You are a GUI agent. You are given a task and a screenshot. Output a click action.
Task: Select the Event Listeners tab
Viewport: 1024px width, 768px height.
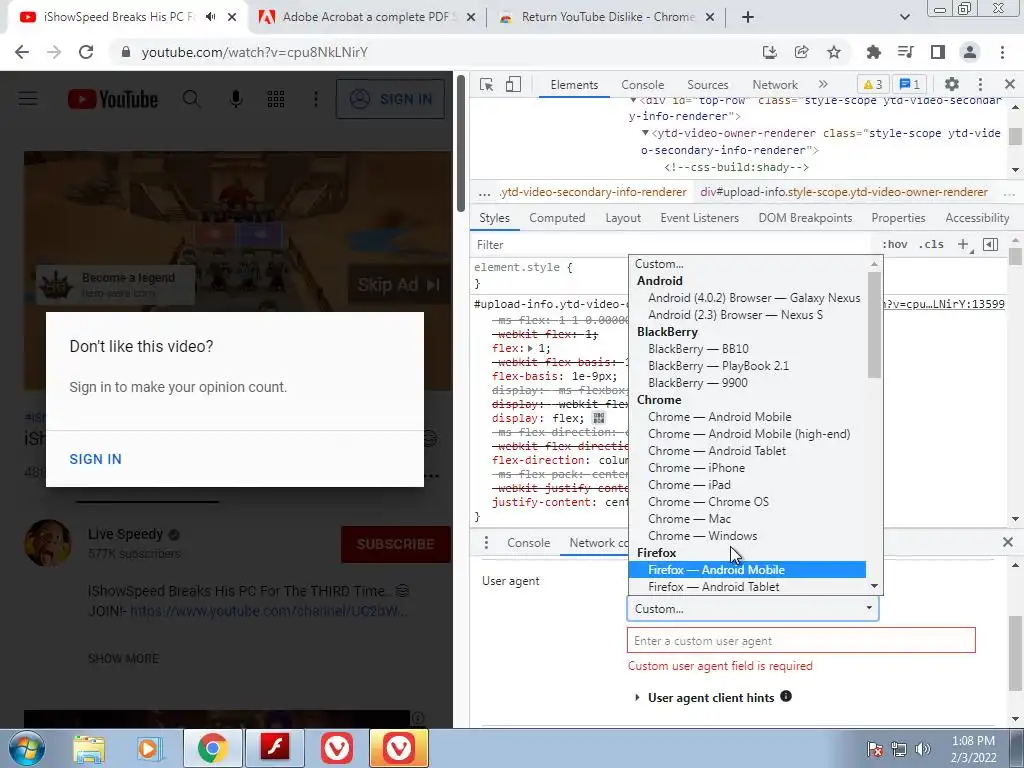(699, 218)
